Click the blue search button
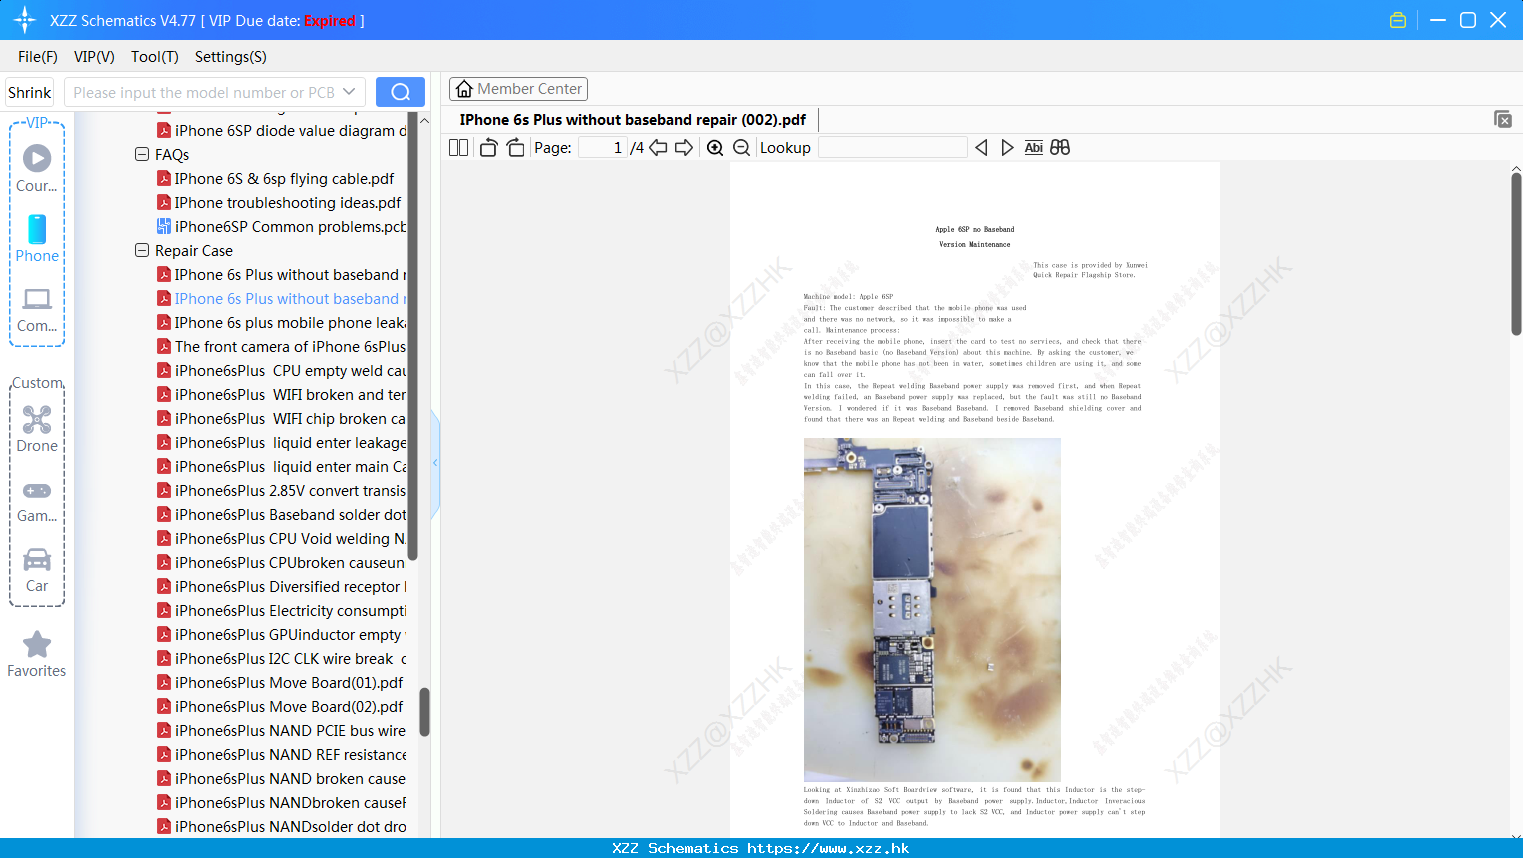The width and height of the screenshot is (1523, 858). point(400,92)
